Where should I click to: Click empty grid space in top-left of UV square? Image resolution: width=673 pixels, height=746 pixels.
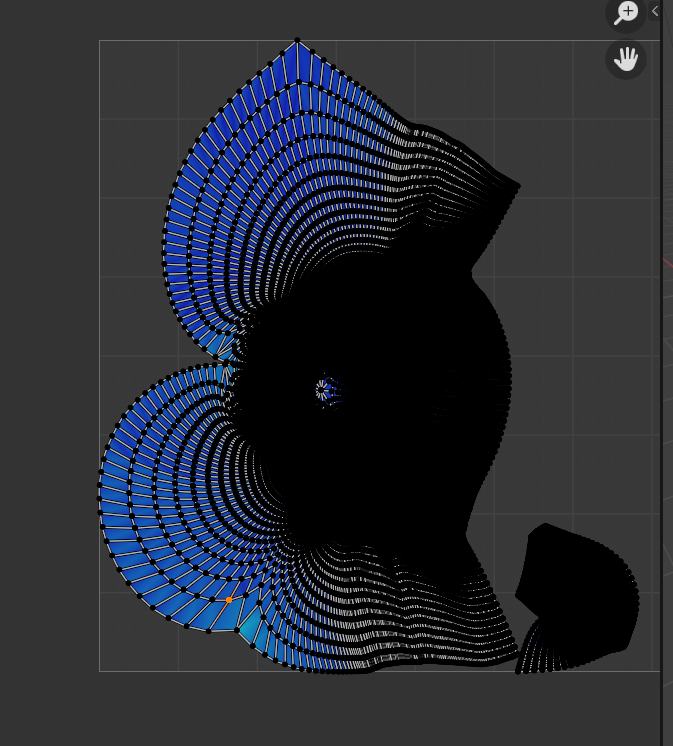(135, 85)
